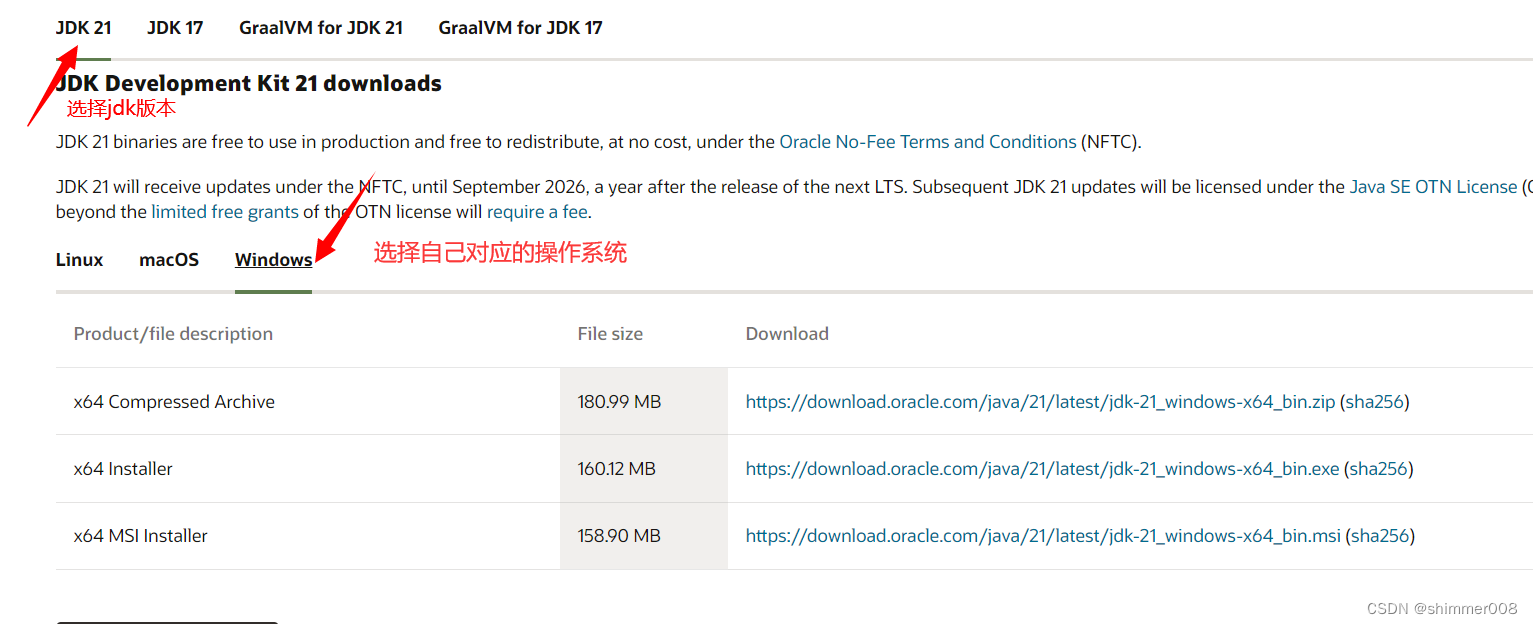Open the GraalVM for JDK 21 tab
This screenshot has width=1533, height=624.
pyautogui.click(x=321, y=27)
